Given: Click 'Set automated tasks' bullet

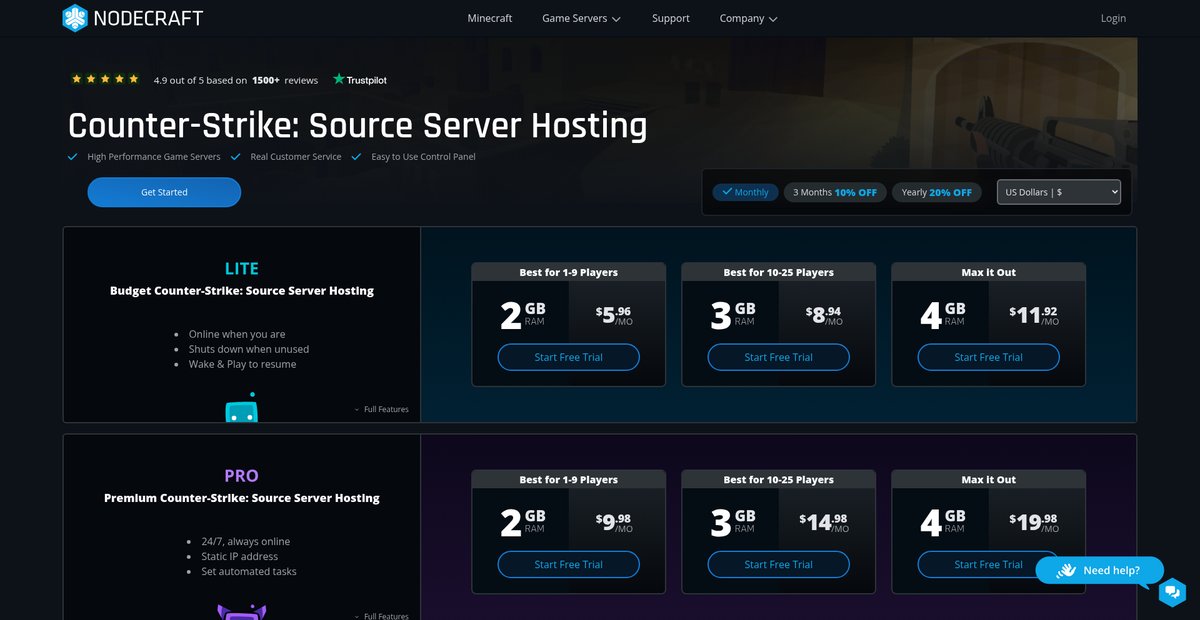Looking at the screenshot, I should point(249,571).
